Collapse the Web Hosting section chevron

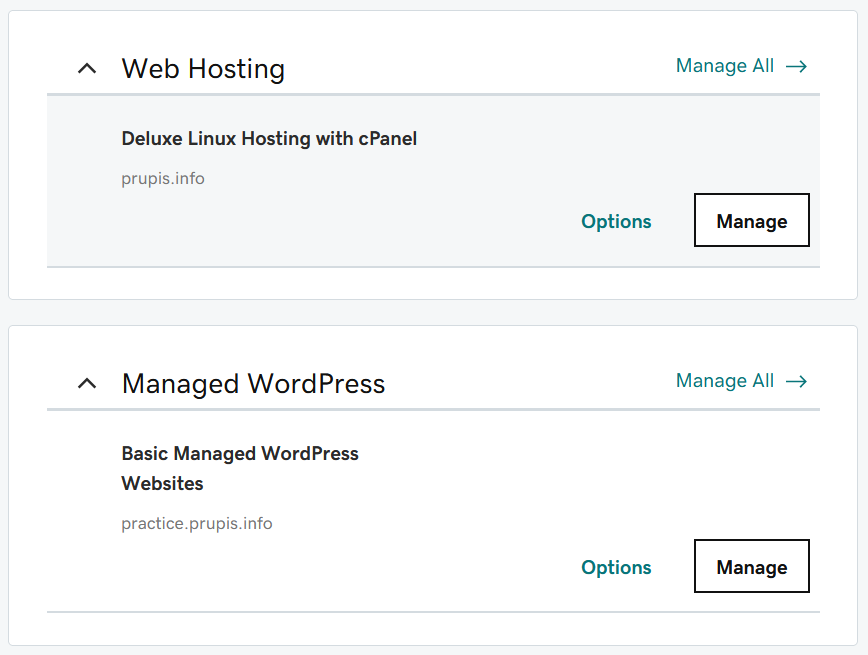tap(87, 69)
